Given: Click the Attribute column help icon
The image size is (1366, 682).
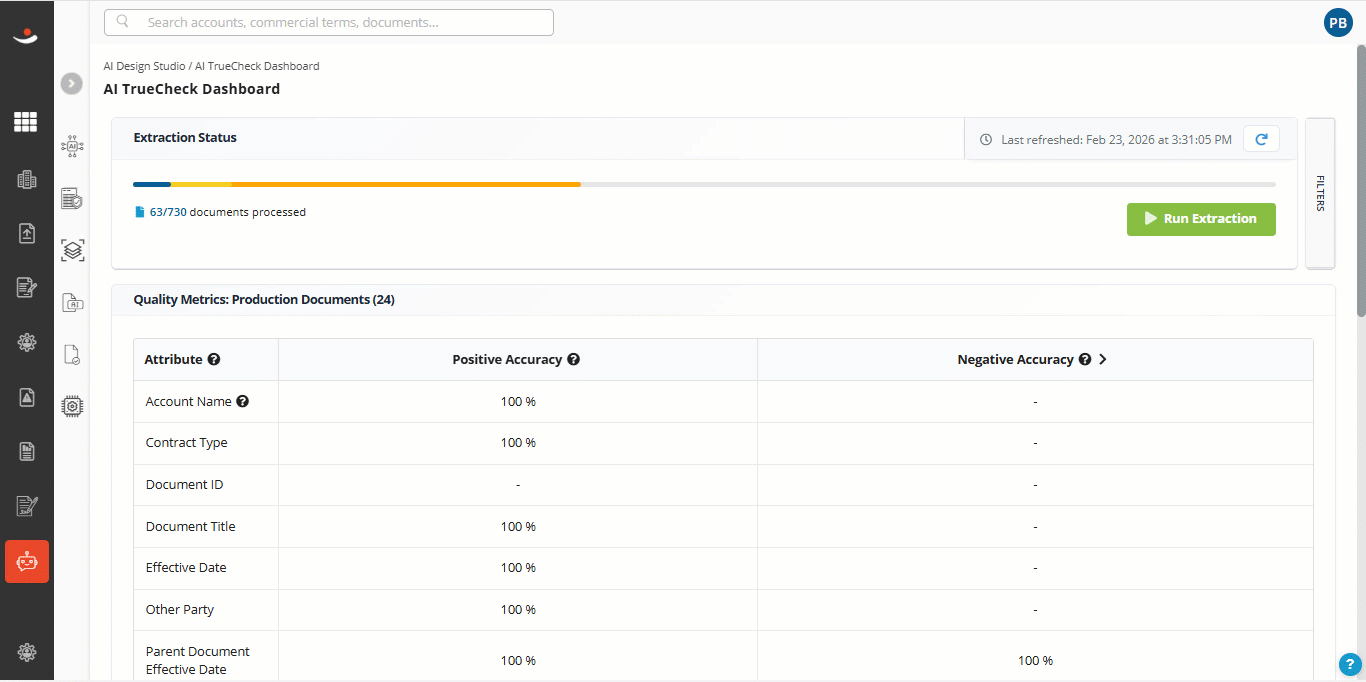Looking at the screenshot, I should pyautogui.click(x=214, y=359).
